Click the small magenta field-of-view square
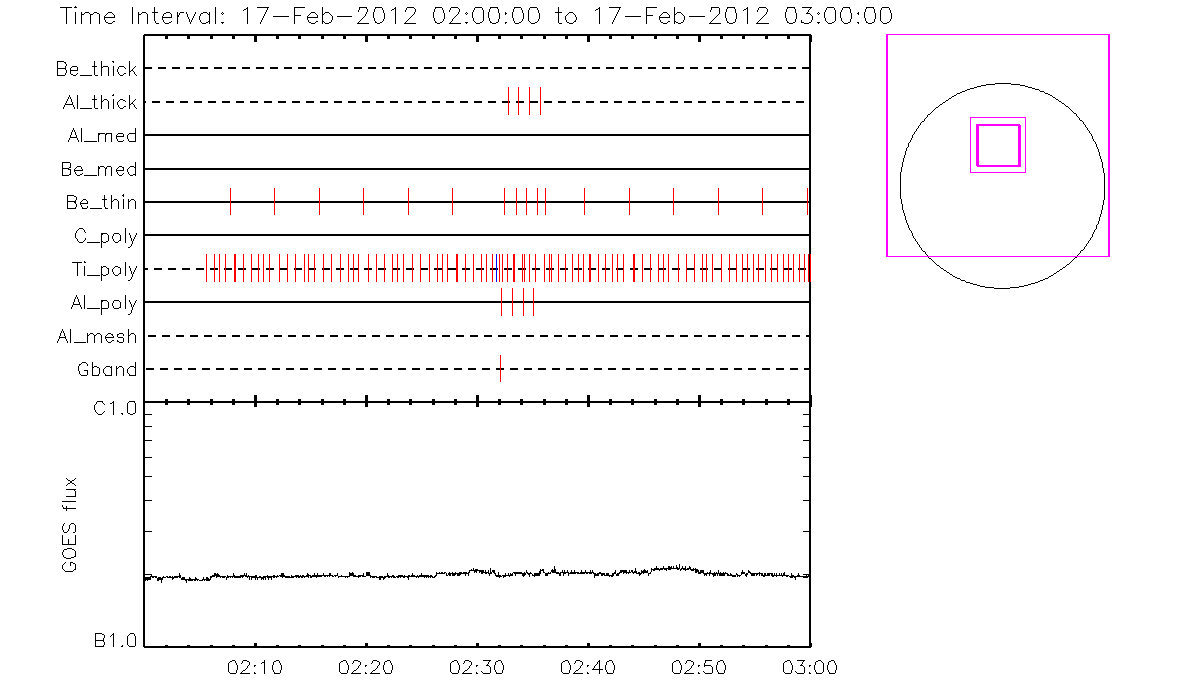Viewport: 1200px width, 700px height. 998,145
